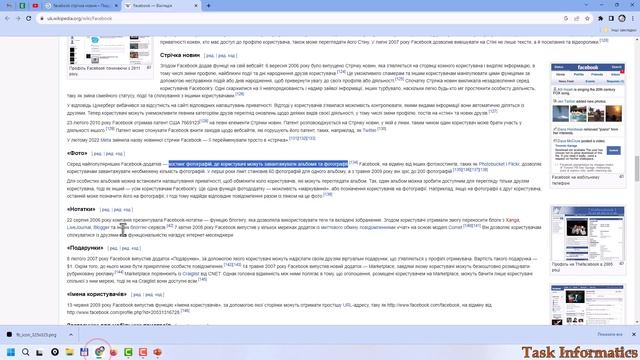This screenshot has width=640, height=360.
Task: Open the Facebook mobile phone screenshot thumbnail
Action: click(587, 118)
